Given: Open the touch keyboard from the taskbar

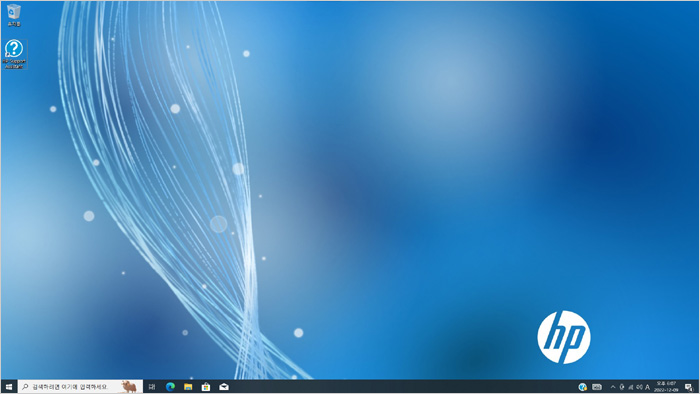Looking at the screenshot, I should (597, 387).
